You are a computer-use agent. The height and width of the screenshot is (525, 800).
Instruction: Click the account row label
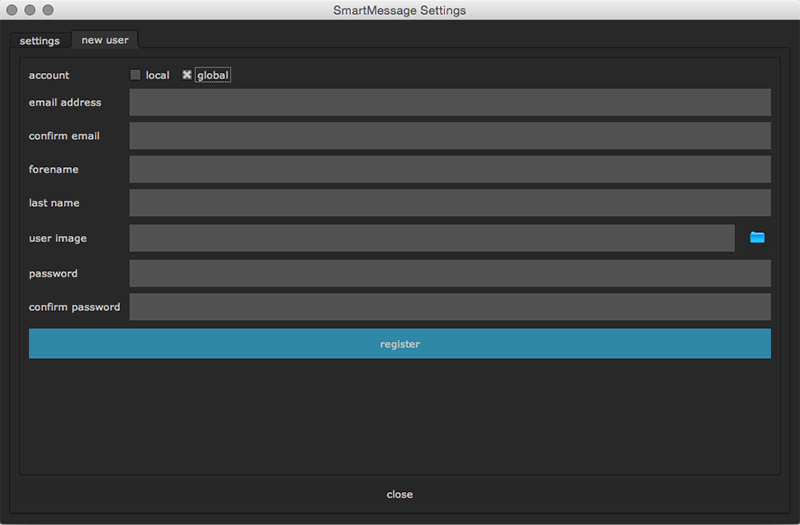[49, 75]
